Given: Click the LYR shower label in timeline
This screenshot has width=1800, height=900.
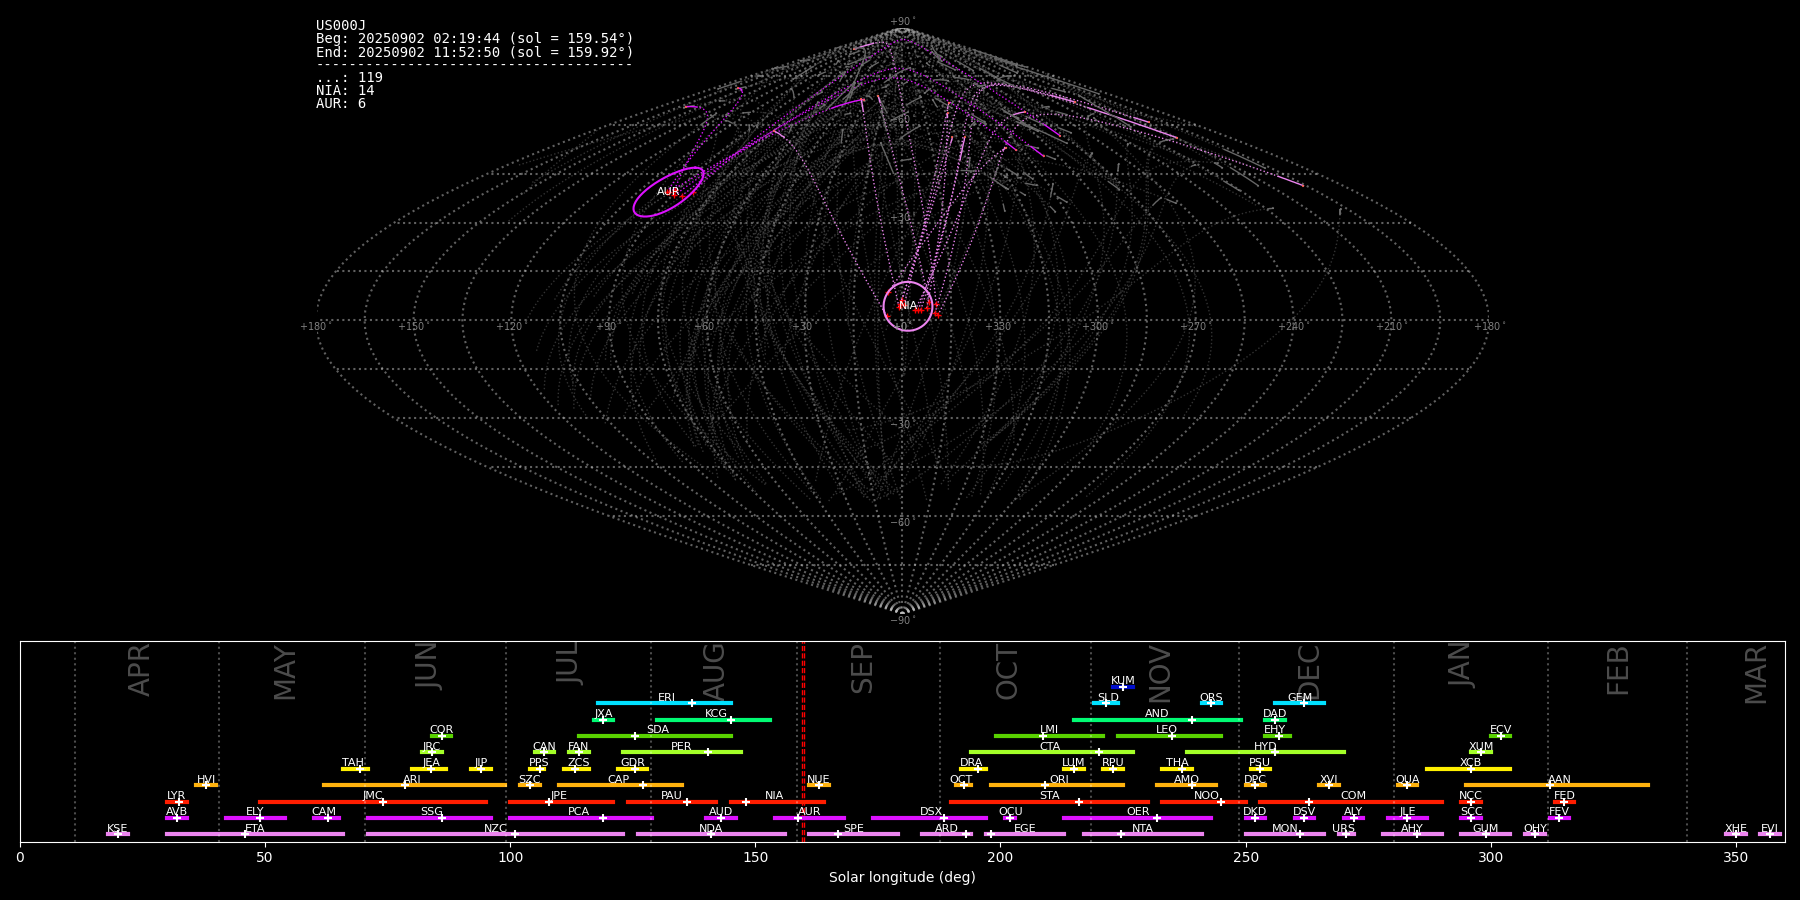Looking at the screenshot, I should pos(176,795).
